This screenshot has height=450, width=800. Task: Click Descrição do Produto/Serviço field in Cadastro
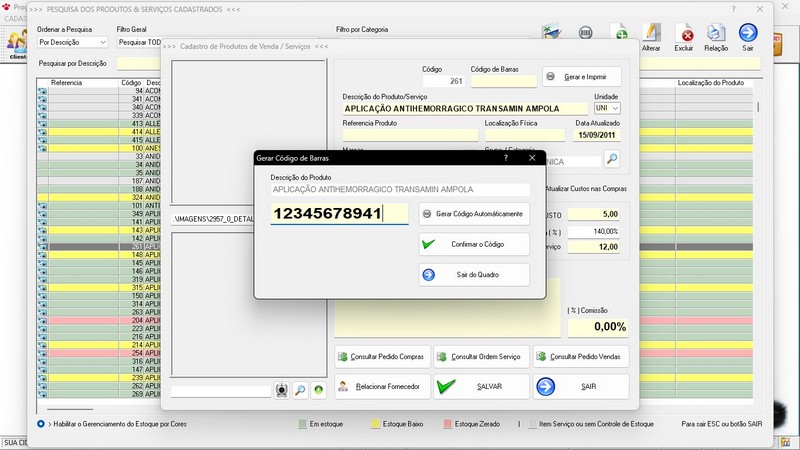tap(465, 108)
